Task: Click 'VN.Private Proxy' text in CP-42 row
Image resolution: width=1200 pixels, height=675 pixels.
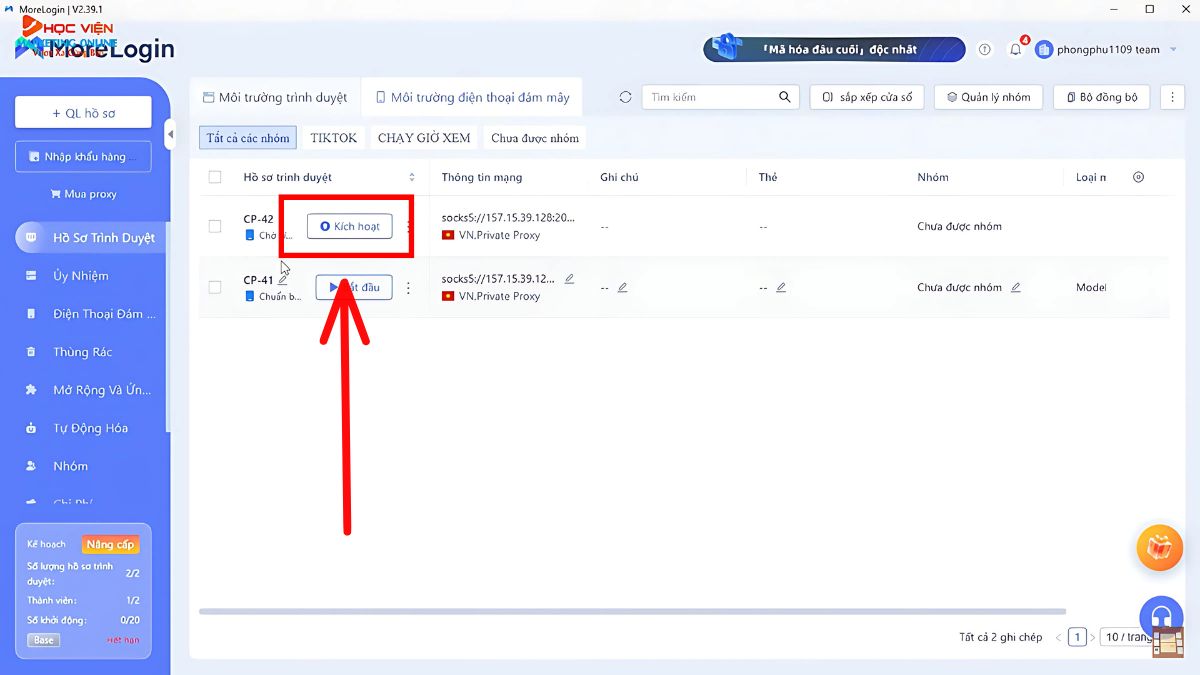Action: pyautogui.click(x=499, y=235)
